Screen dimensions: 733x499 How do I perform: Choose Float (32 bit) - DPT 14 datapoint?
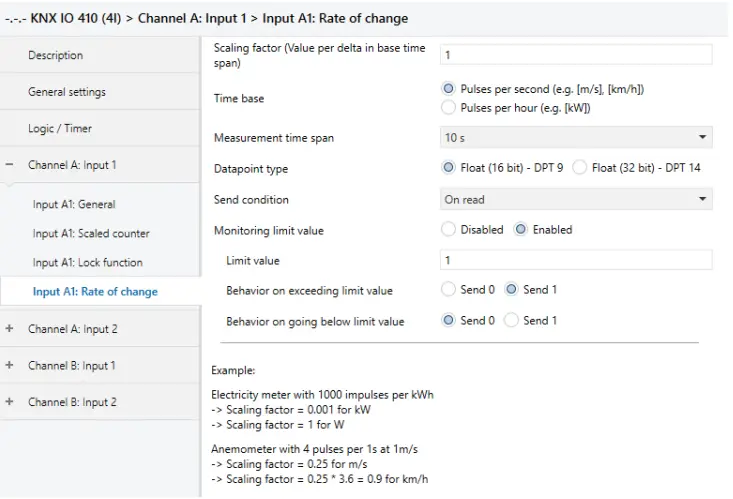pos(580,168)
